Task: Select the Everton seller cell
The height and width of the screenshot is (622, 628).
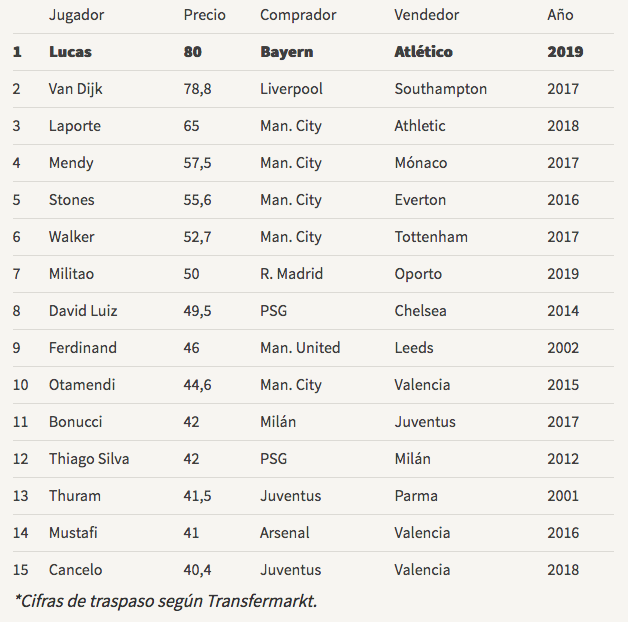Action: (420, 200)
